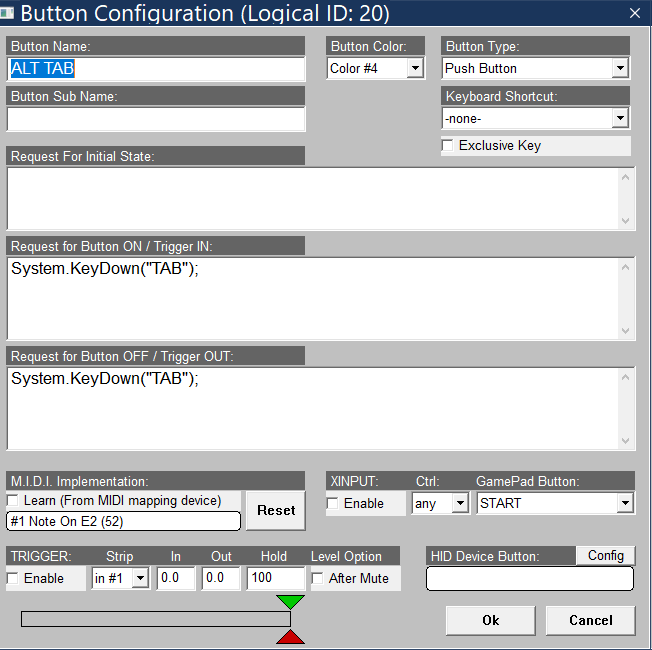Click down arrow of Initial State scrollbar

625,220
